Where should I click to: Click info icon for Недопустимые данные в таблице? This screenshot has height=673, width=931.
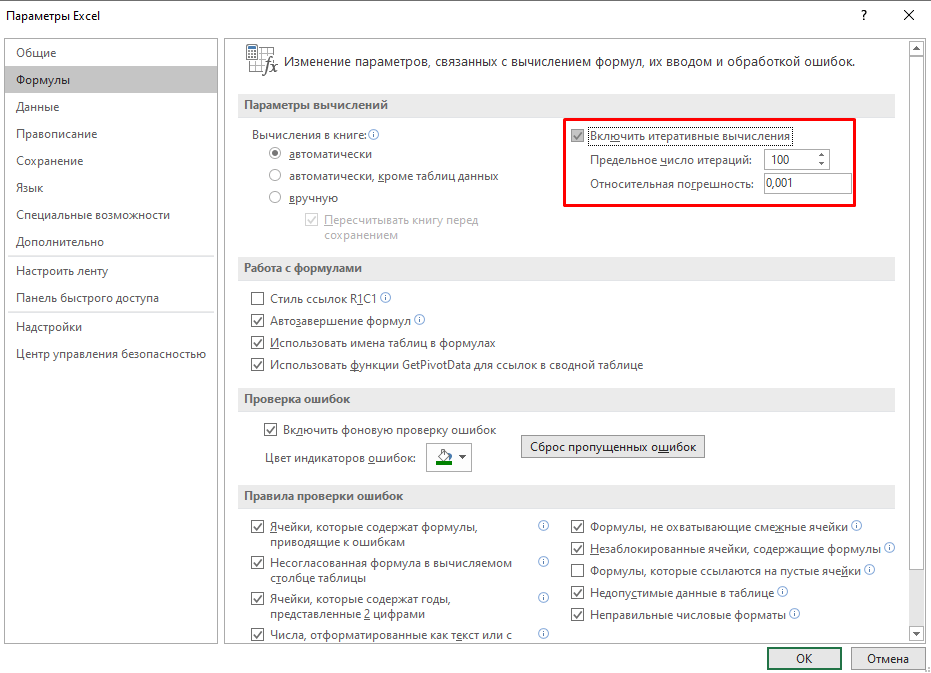tap(783, 592)
